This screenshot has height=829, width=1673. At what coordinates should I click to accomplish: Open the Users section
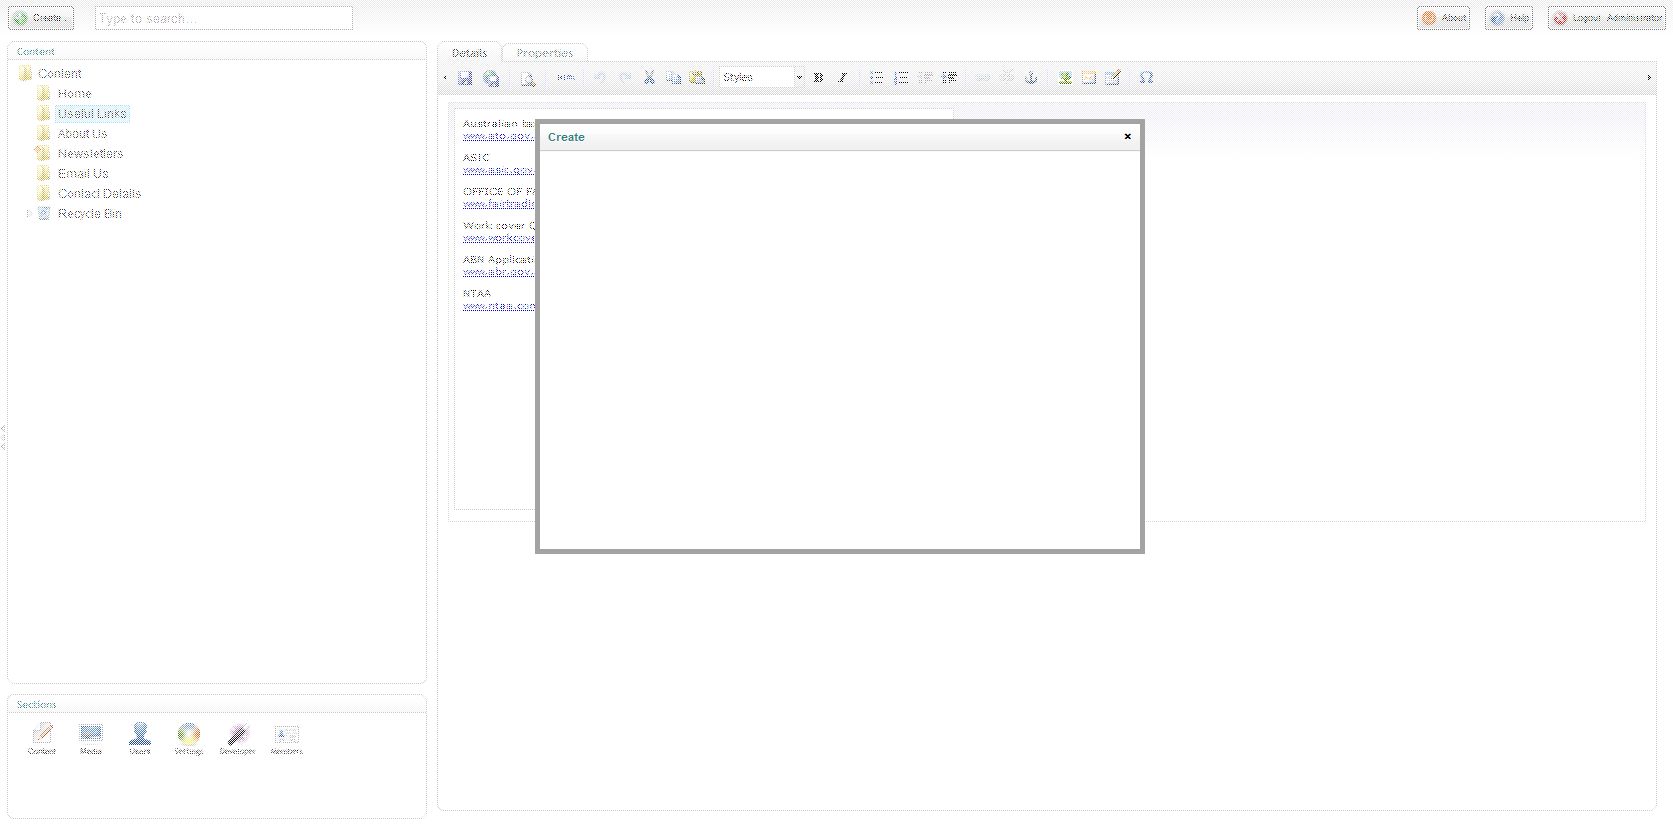[x=140, y=739]
